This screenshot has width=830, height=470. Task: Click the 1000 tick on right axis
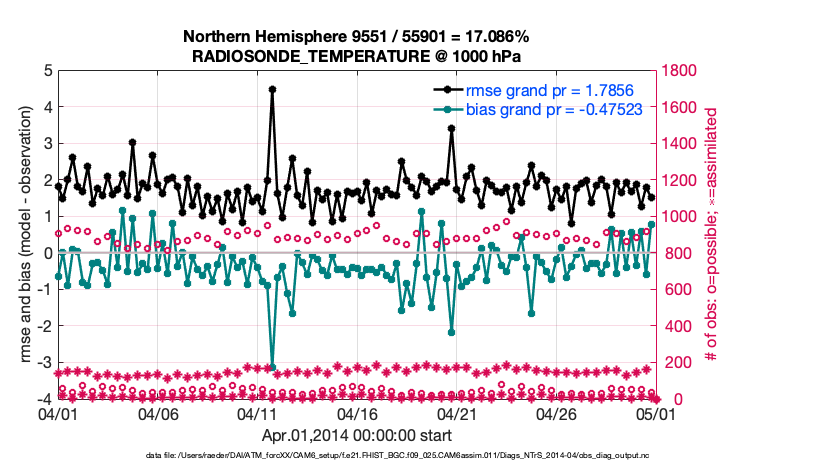click(x=679, y=217)
